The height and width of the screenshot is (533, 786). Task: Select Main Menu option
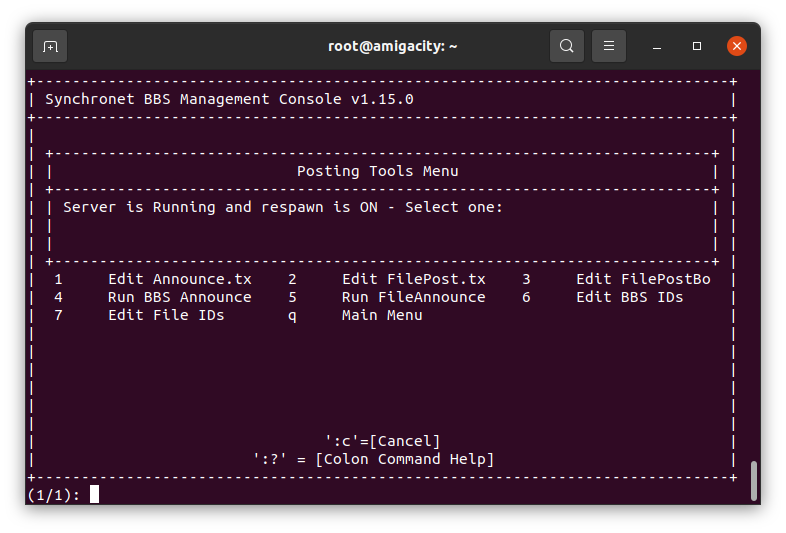coord(382,315)
